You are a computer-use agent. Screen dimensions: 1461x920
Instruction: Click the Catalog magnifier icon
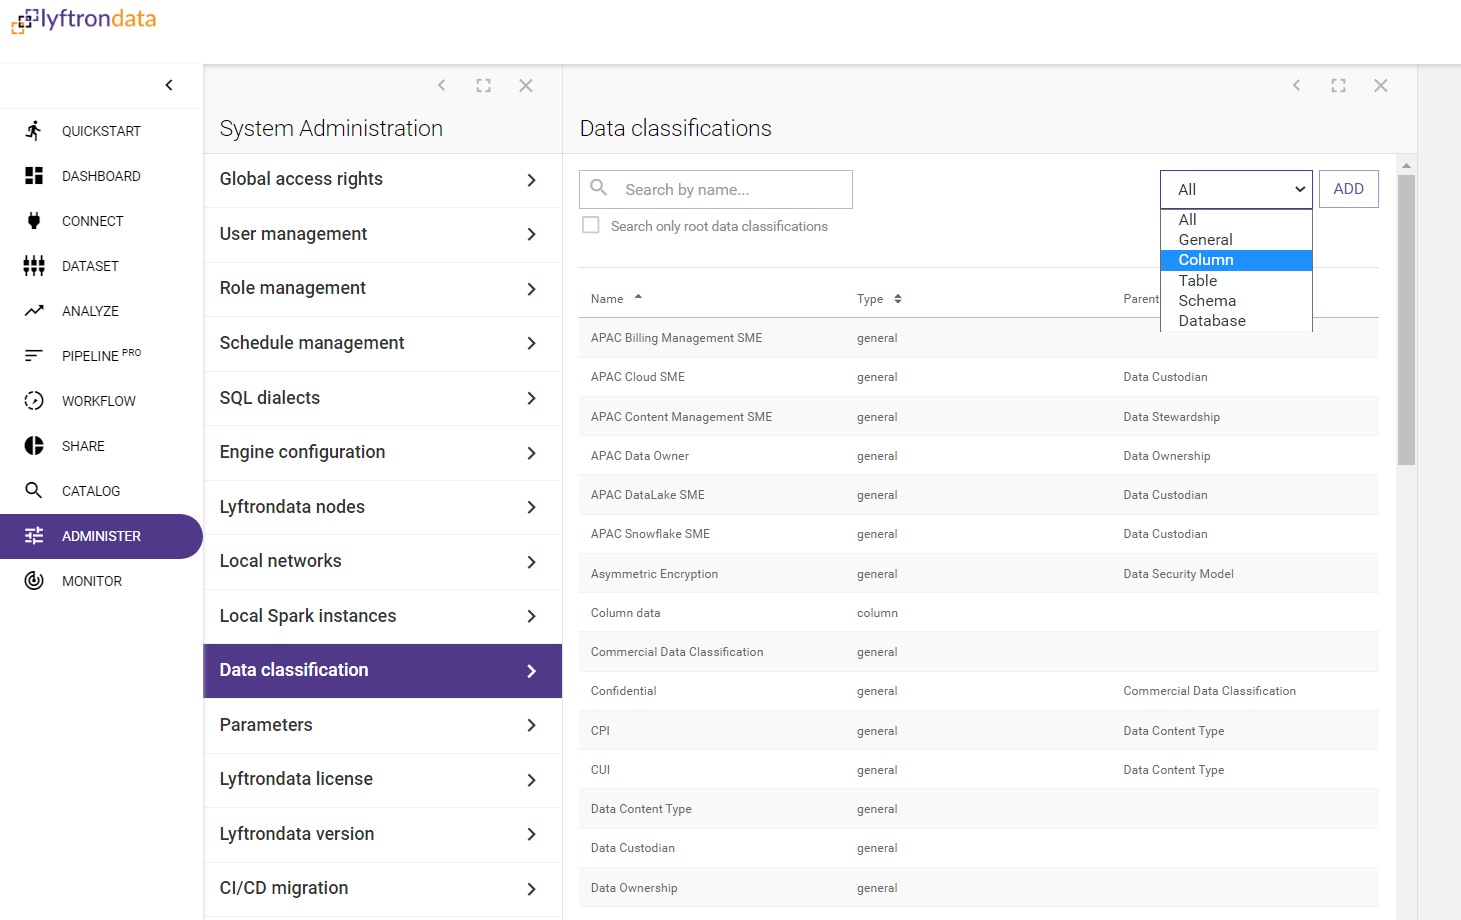[34, 491]
